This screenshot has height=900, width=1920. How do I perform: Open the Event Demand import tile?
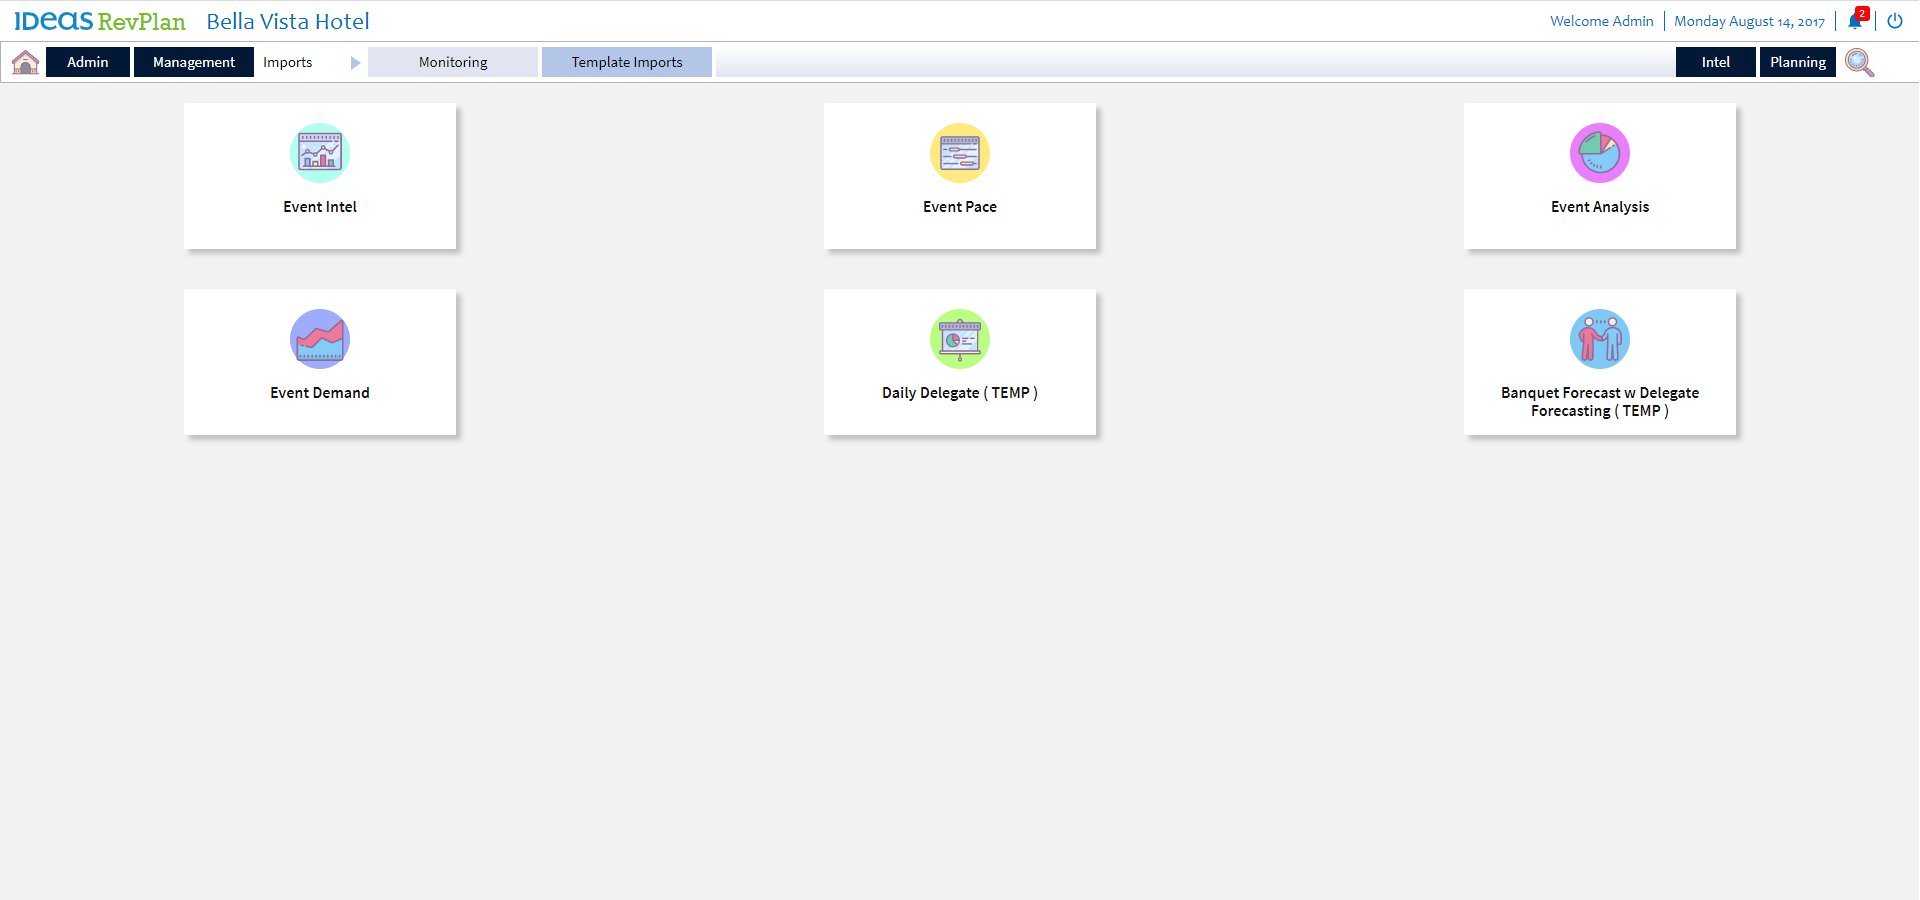click(320, 362)
